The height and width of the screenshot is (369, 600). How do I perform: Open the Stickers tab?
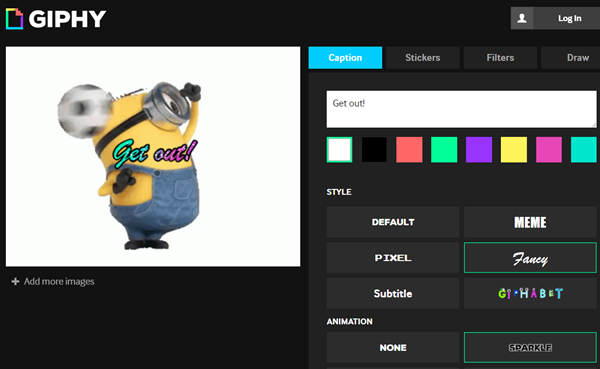click(x=422, y=58)
